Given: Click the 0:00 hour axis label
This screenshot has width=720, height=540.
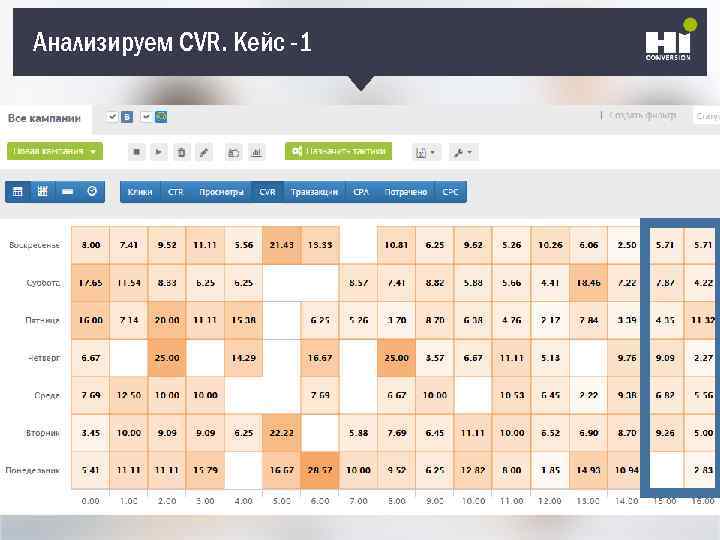Looking at the screenshot, I should (x=90, y=501).
